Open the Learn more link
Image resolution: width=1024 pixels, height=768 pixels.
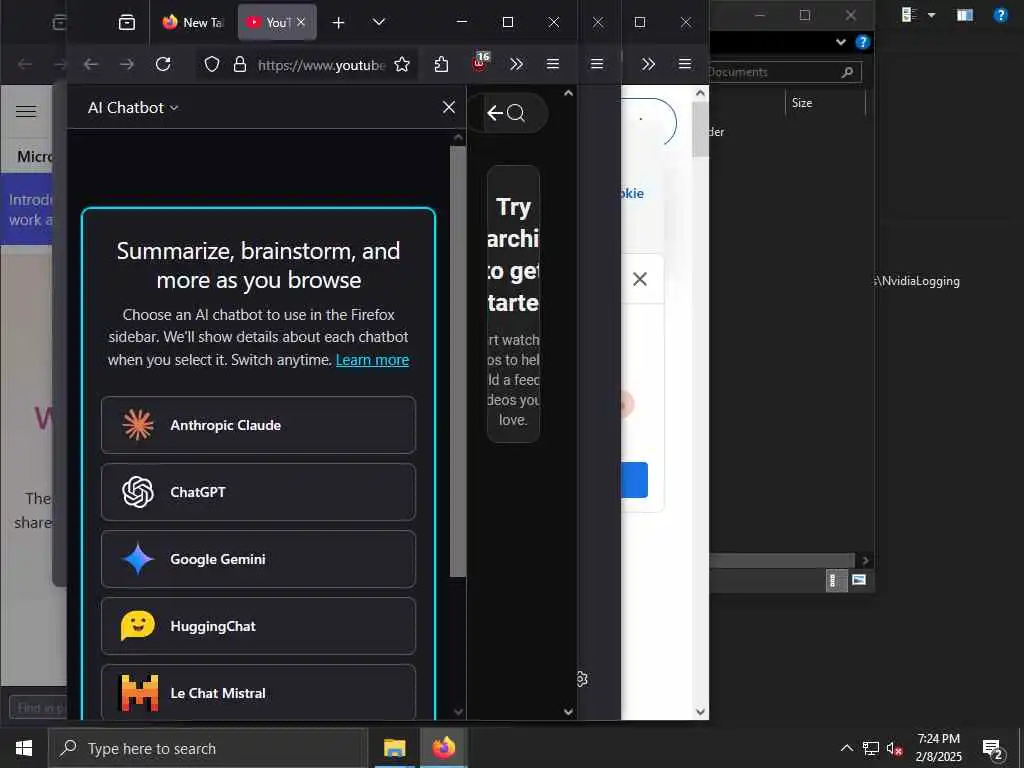372,360
